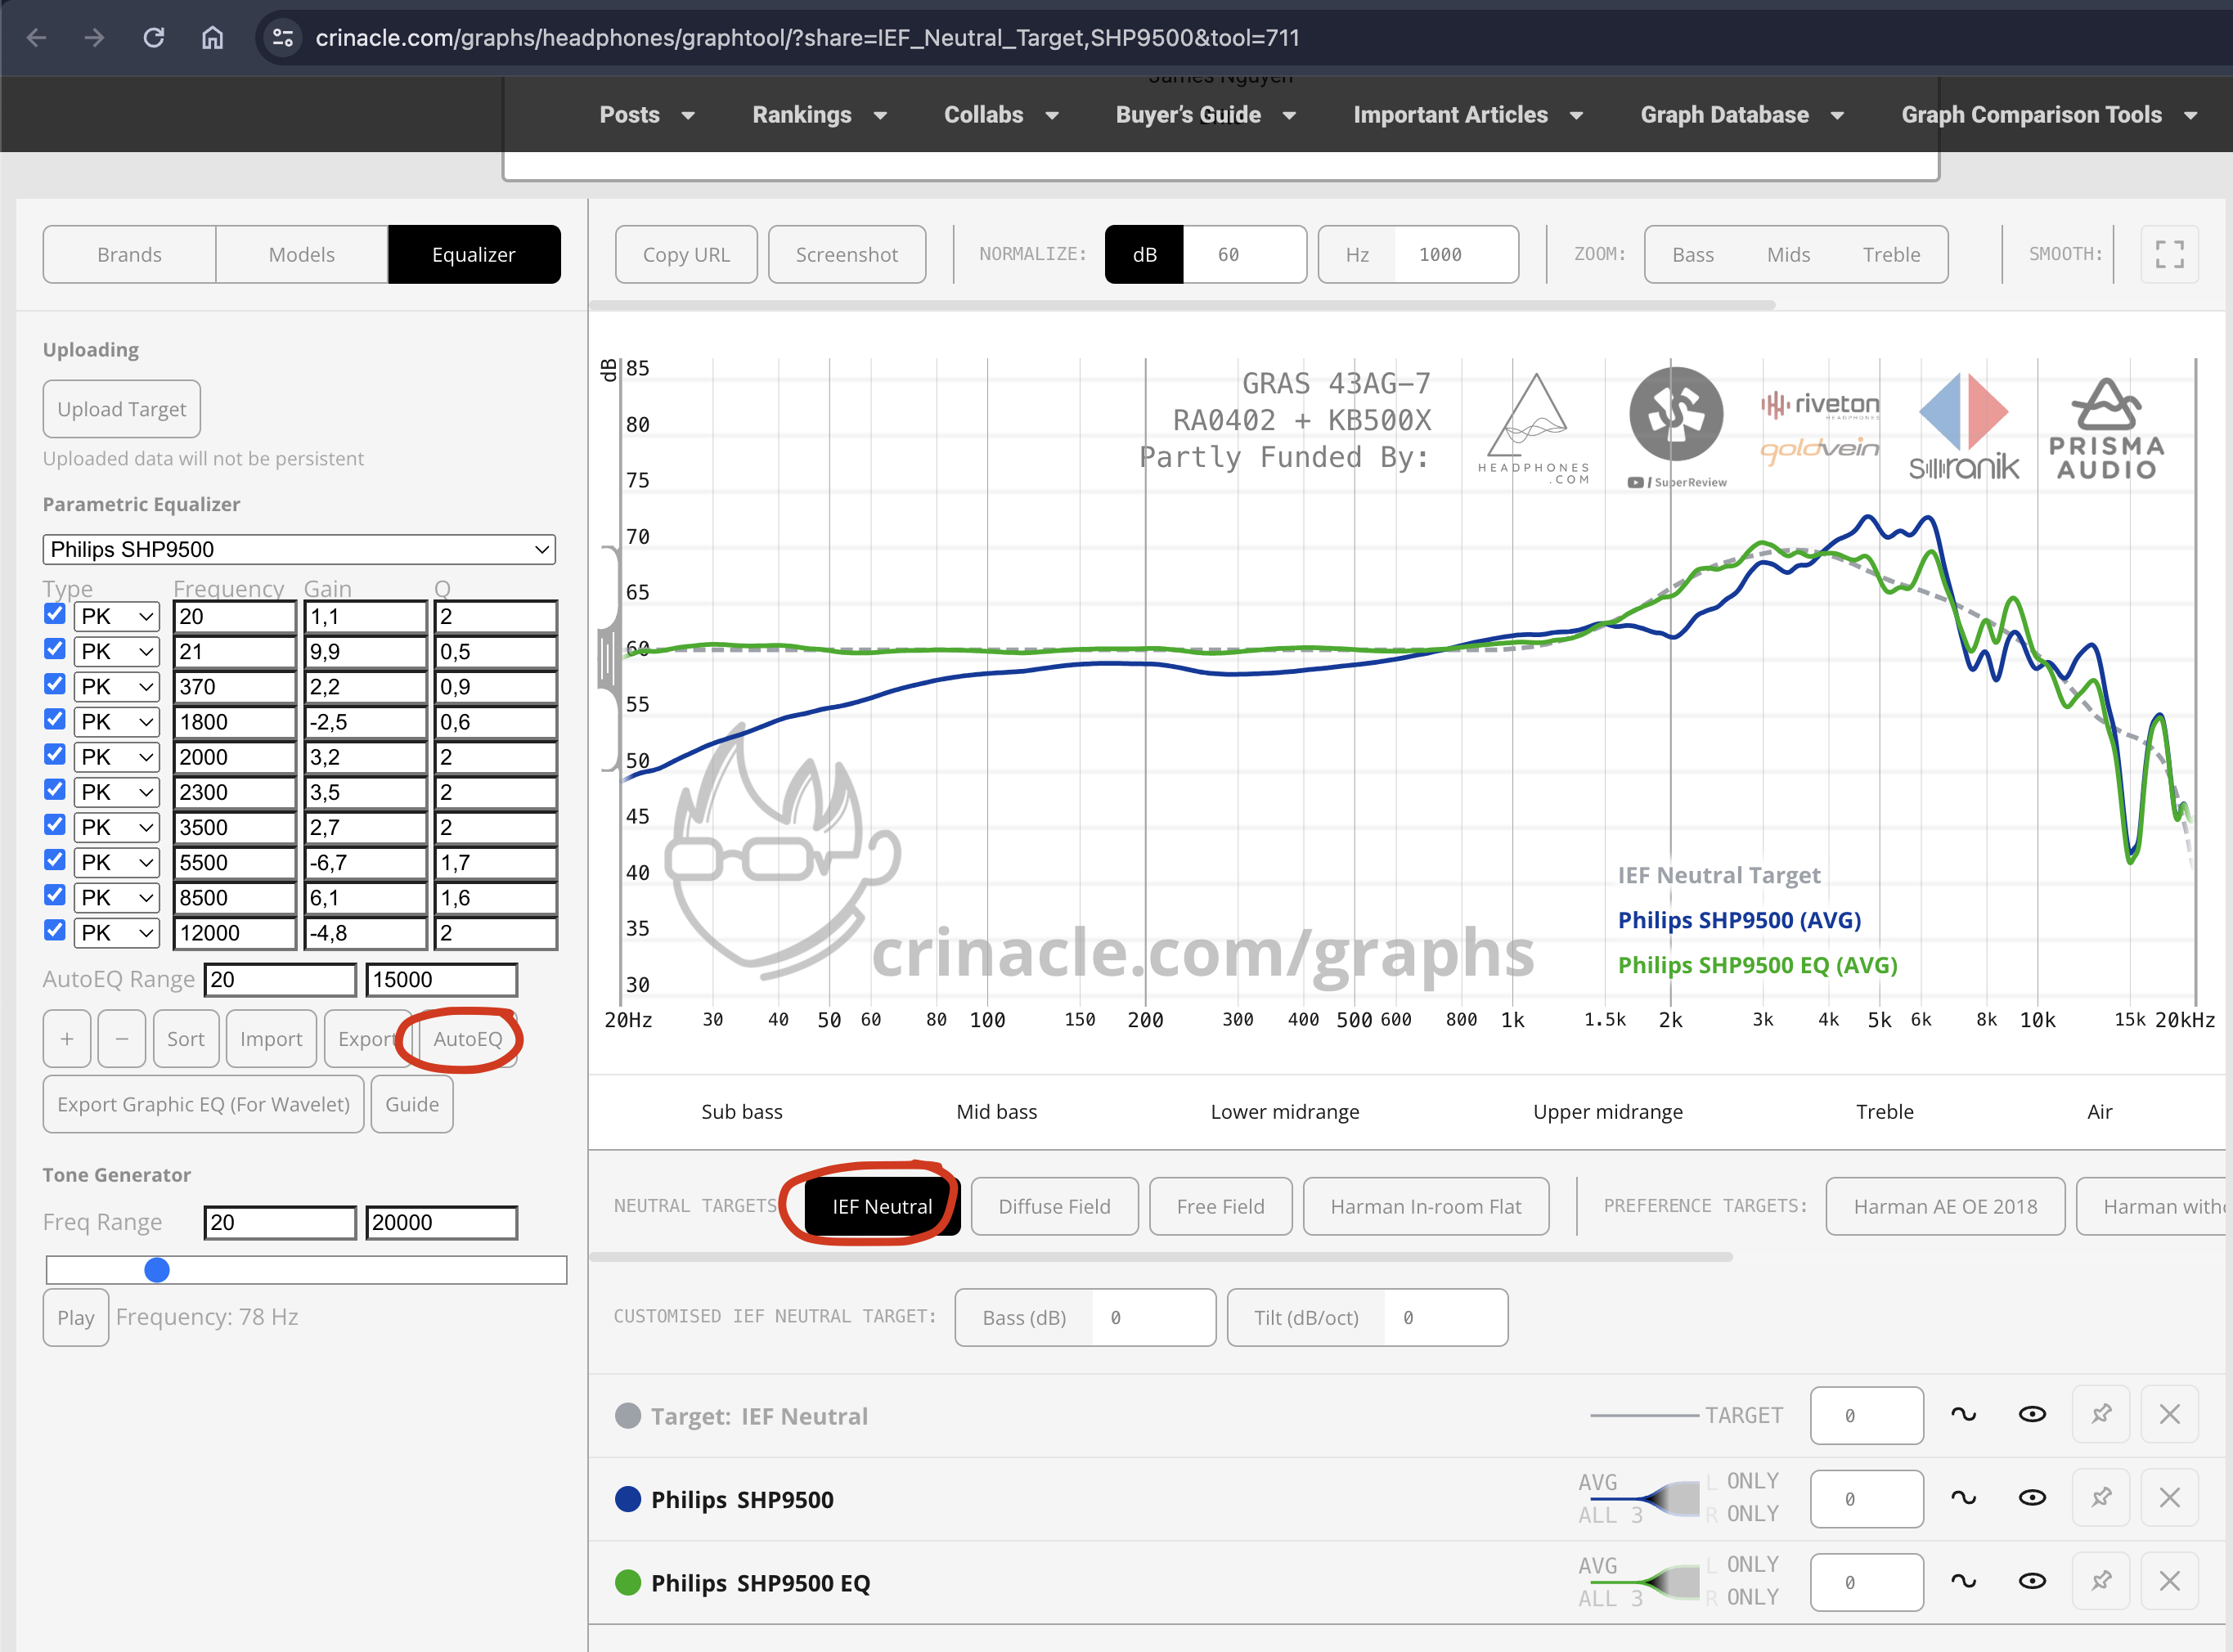Open the browser home icon
Screen dimensions: 2233x1652
tap(212, 38)
